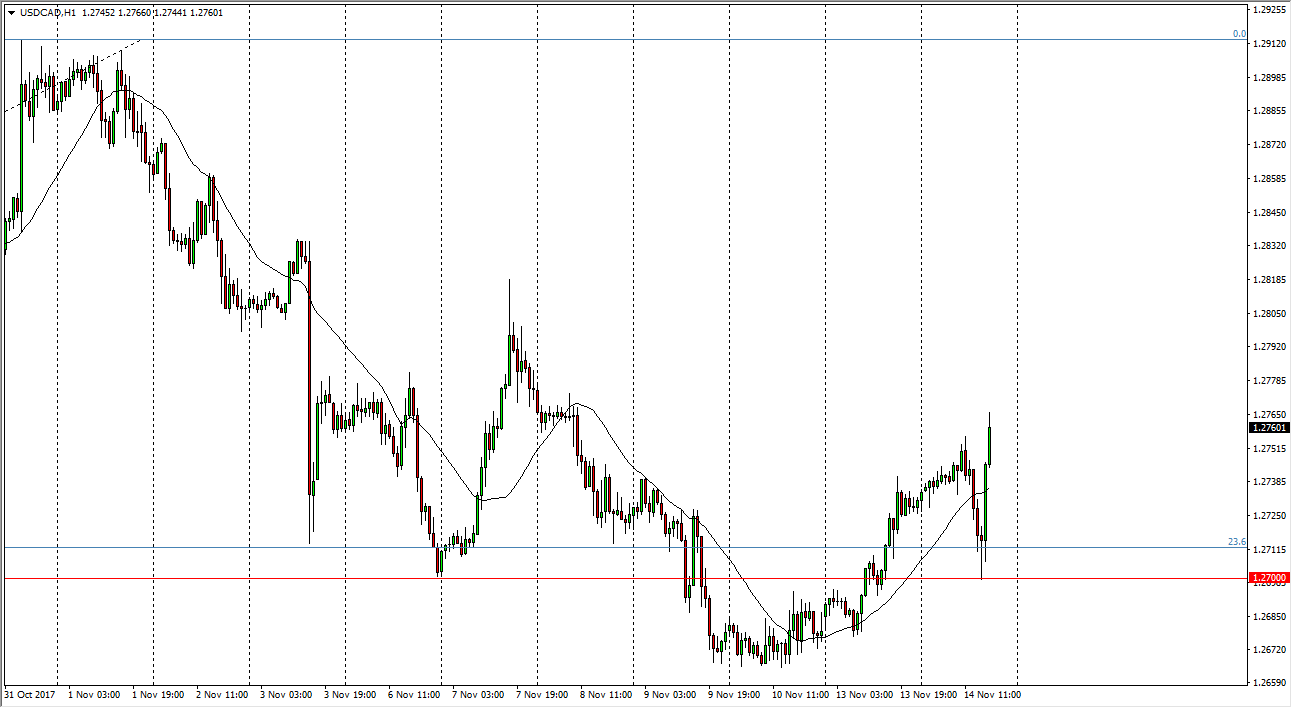Click the 3 Nov 03:00 time label
The width and height of the screenshot is (1292, 708).
[x=287, y=694]
